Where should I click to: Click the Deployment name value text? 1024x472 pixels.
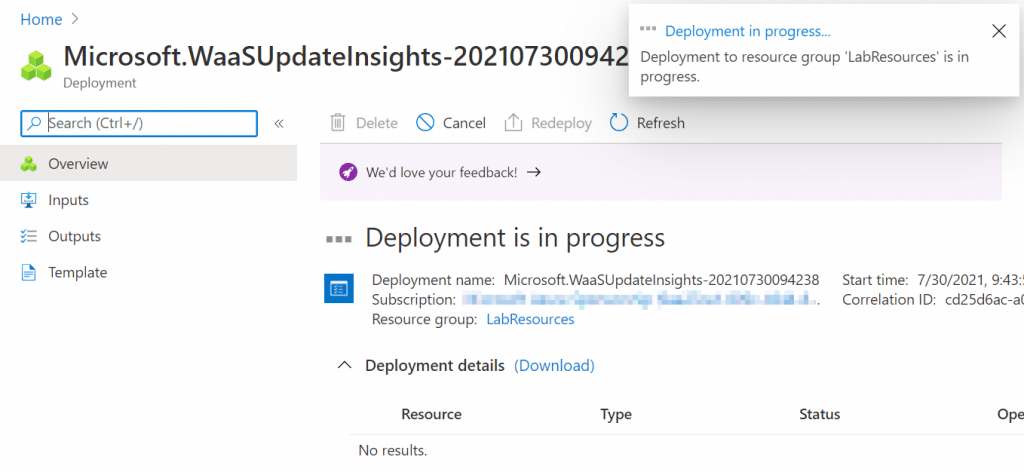point(662,280)
